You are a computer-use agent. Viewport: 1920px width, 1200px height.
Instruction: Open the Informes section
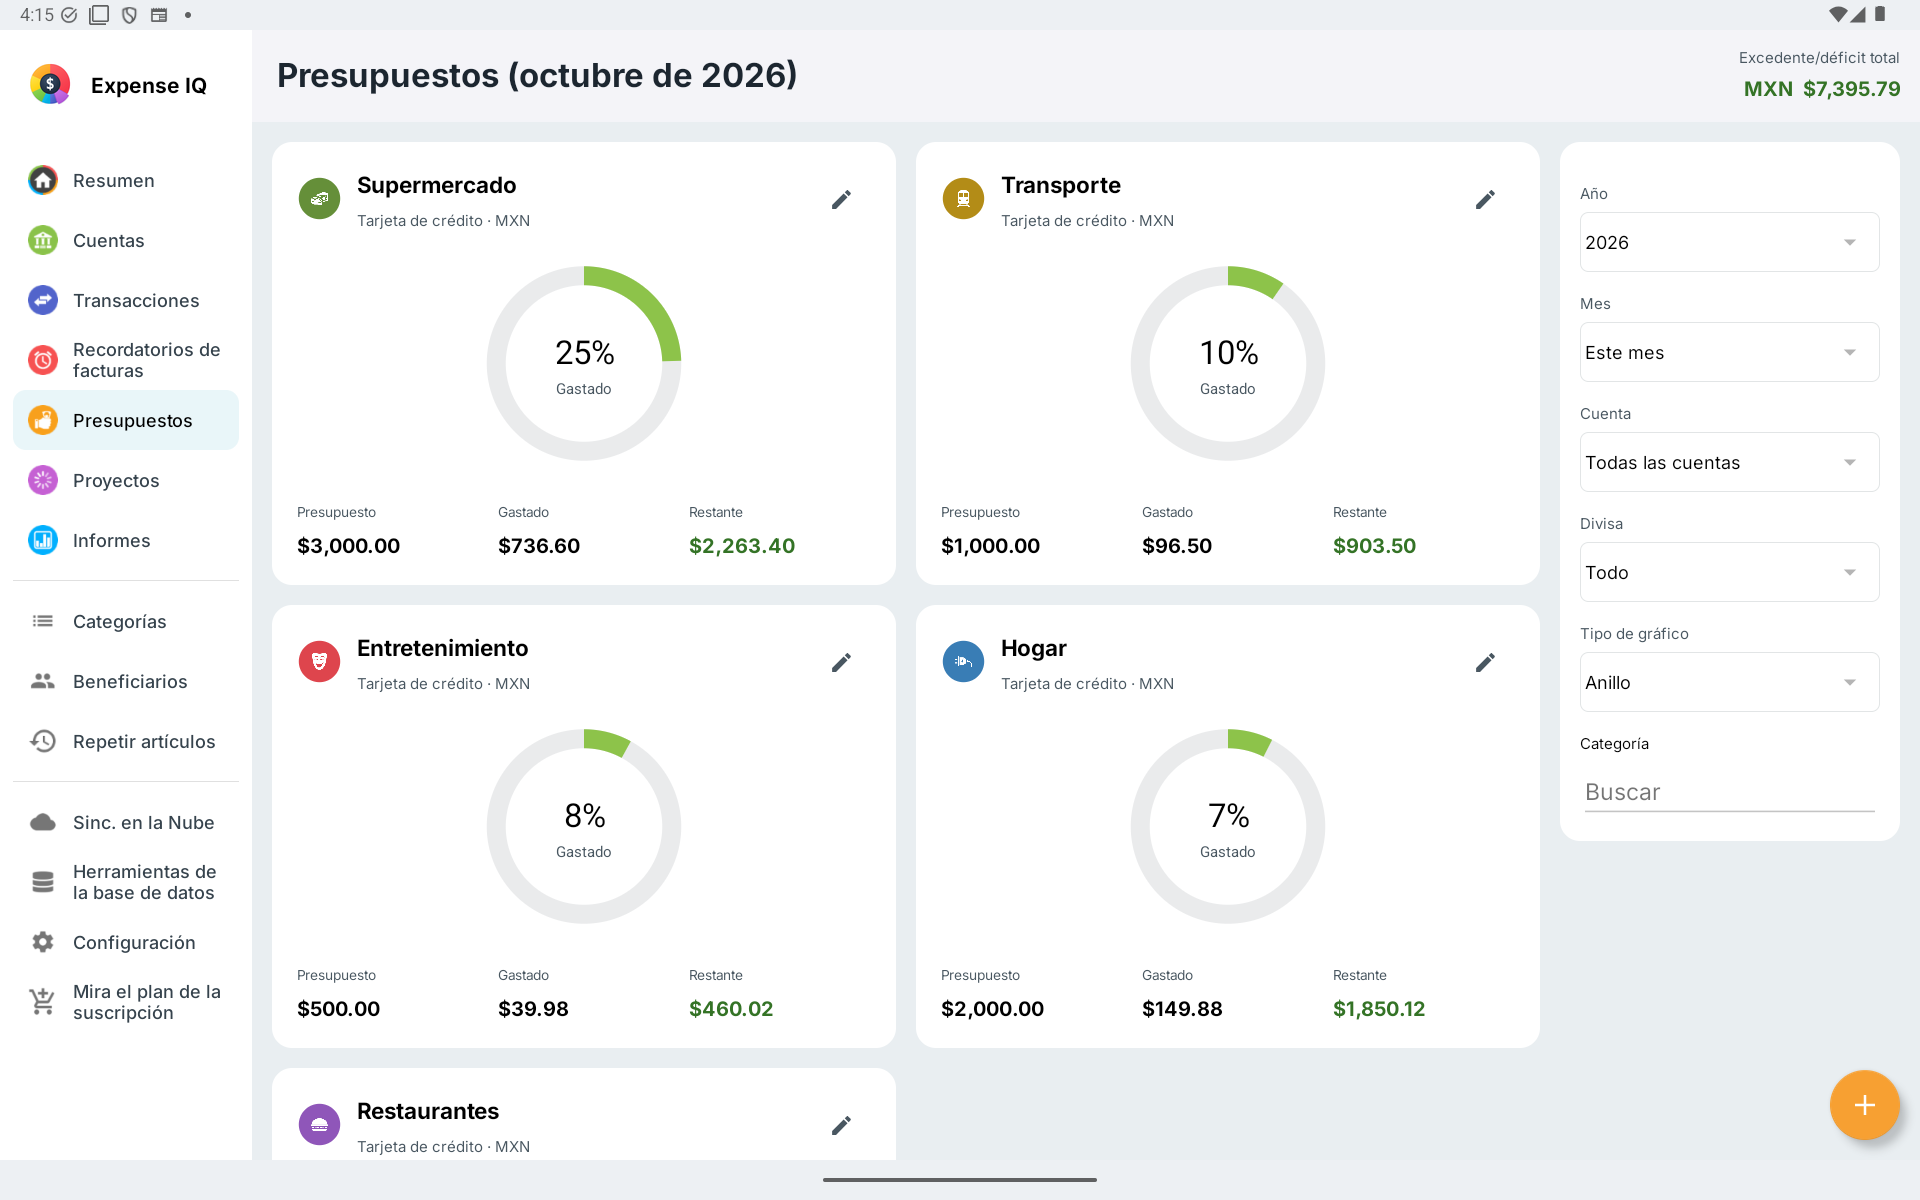coord(126,541)
